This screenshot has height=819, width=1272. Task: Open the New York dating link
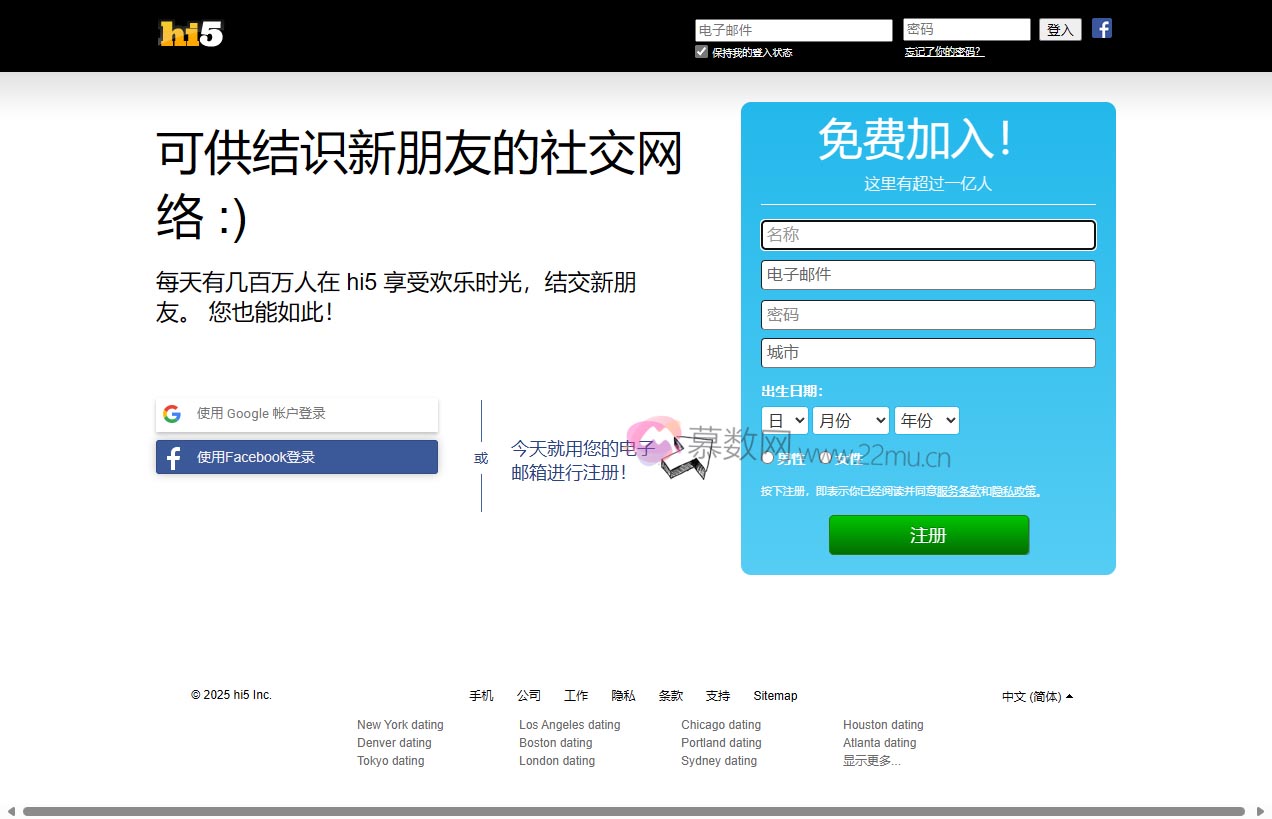pos(400,725)
